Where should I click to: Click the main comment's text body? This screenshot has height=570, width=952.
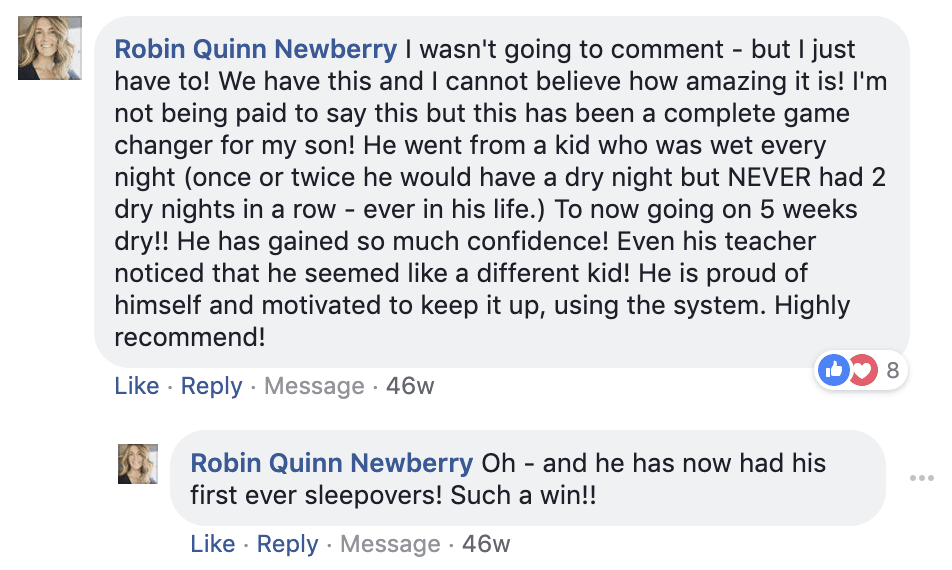[x=500, y=193]
